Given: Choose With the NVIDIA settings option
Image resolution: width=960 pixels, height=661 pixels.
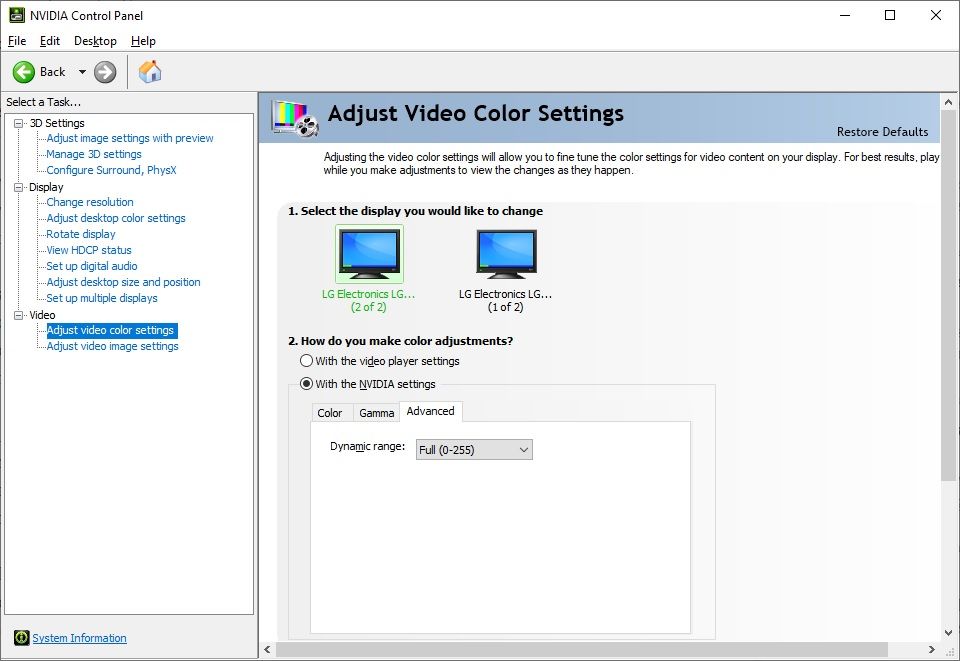Looking at the screenshot, I should pos(307,384).
